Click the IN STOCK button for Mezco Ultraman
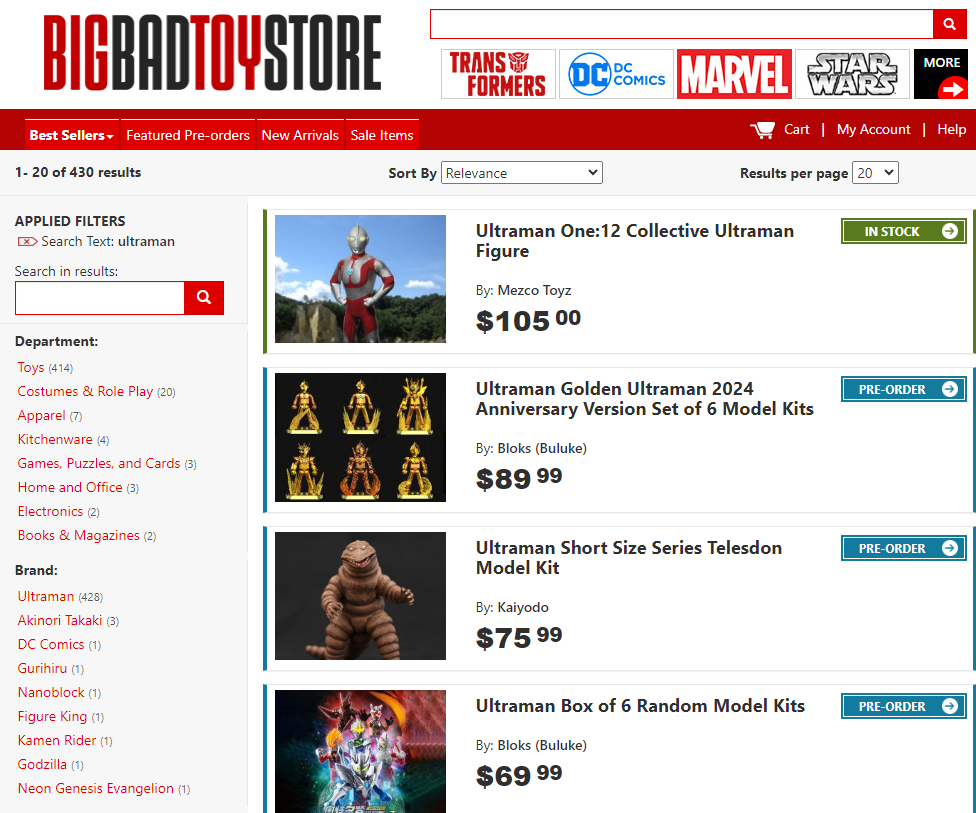Screen dimensions: 976x813 pos(903,231)
